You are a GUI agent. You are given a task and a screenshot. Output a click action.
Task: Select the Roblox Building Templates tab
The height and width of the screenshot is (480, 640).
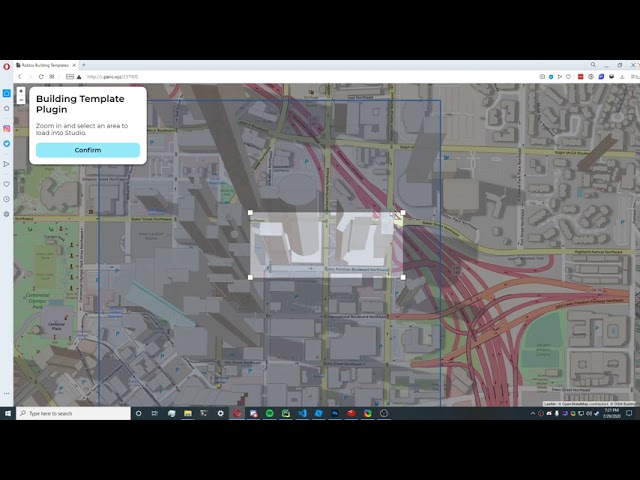pos(46,65)
